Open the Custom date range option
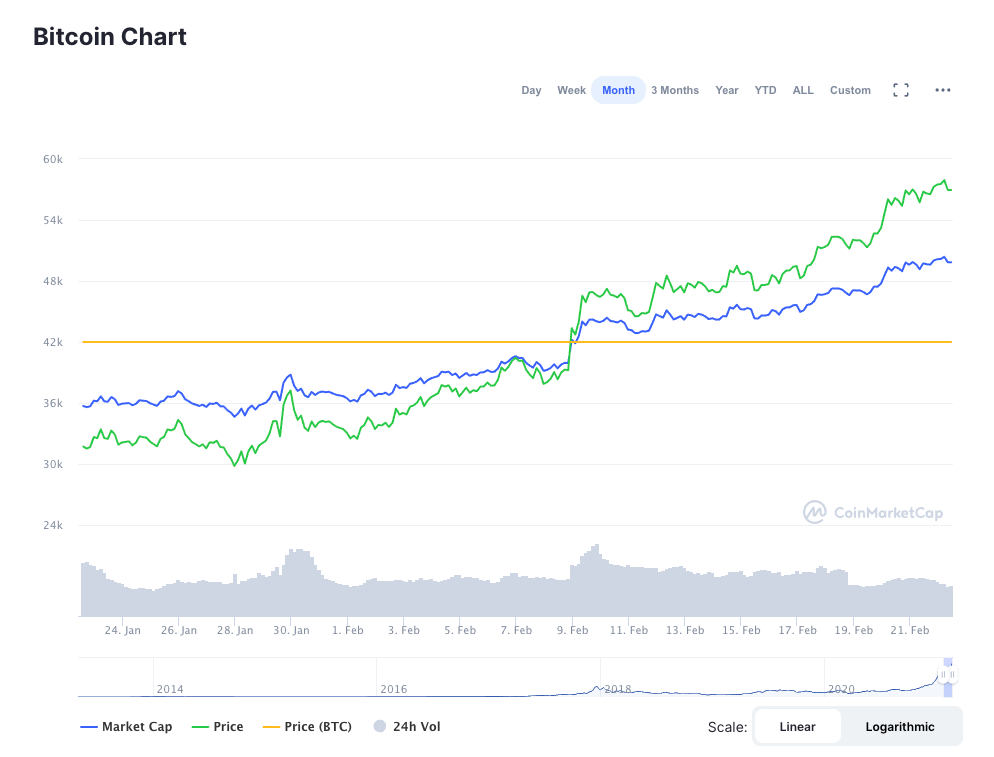The width and height of the screenshot is (994, 757). point(850,90)
